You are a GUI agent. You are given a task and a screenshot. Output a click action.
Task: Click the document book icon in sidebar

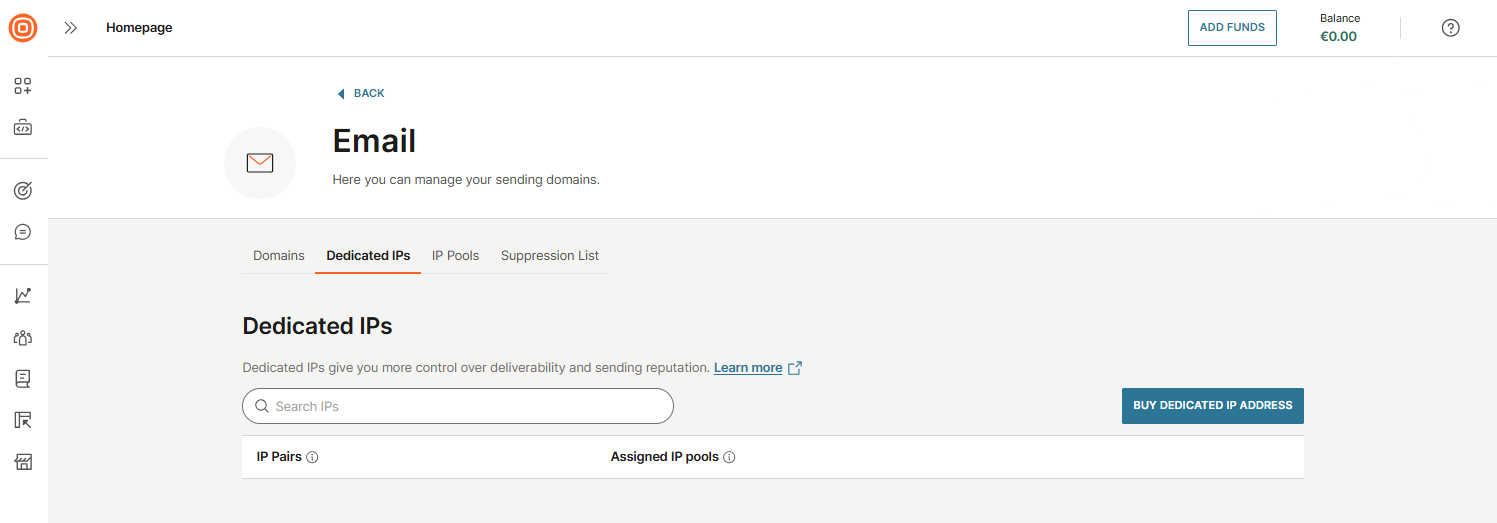click(23, 379)
